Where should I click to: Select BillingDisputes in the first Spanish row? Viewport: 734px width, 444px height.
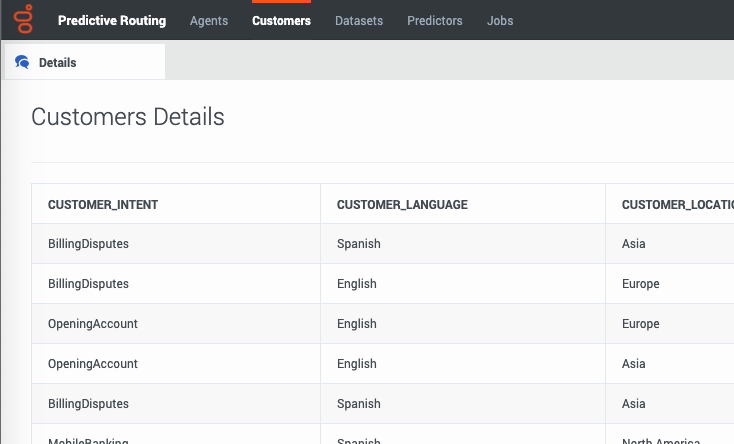[x=88, y=244]
